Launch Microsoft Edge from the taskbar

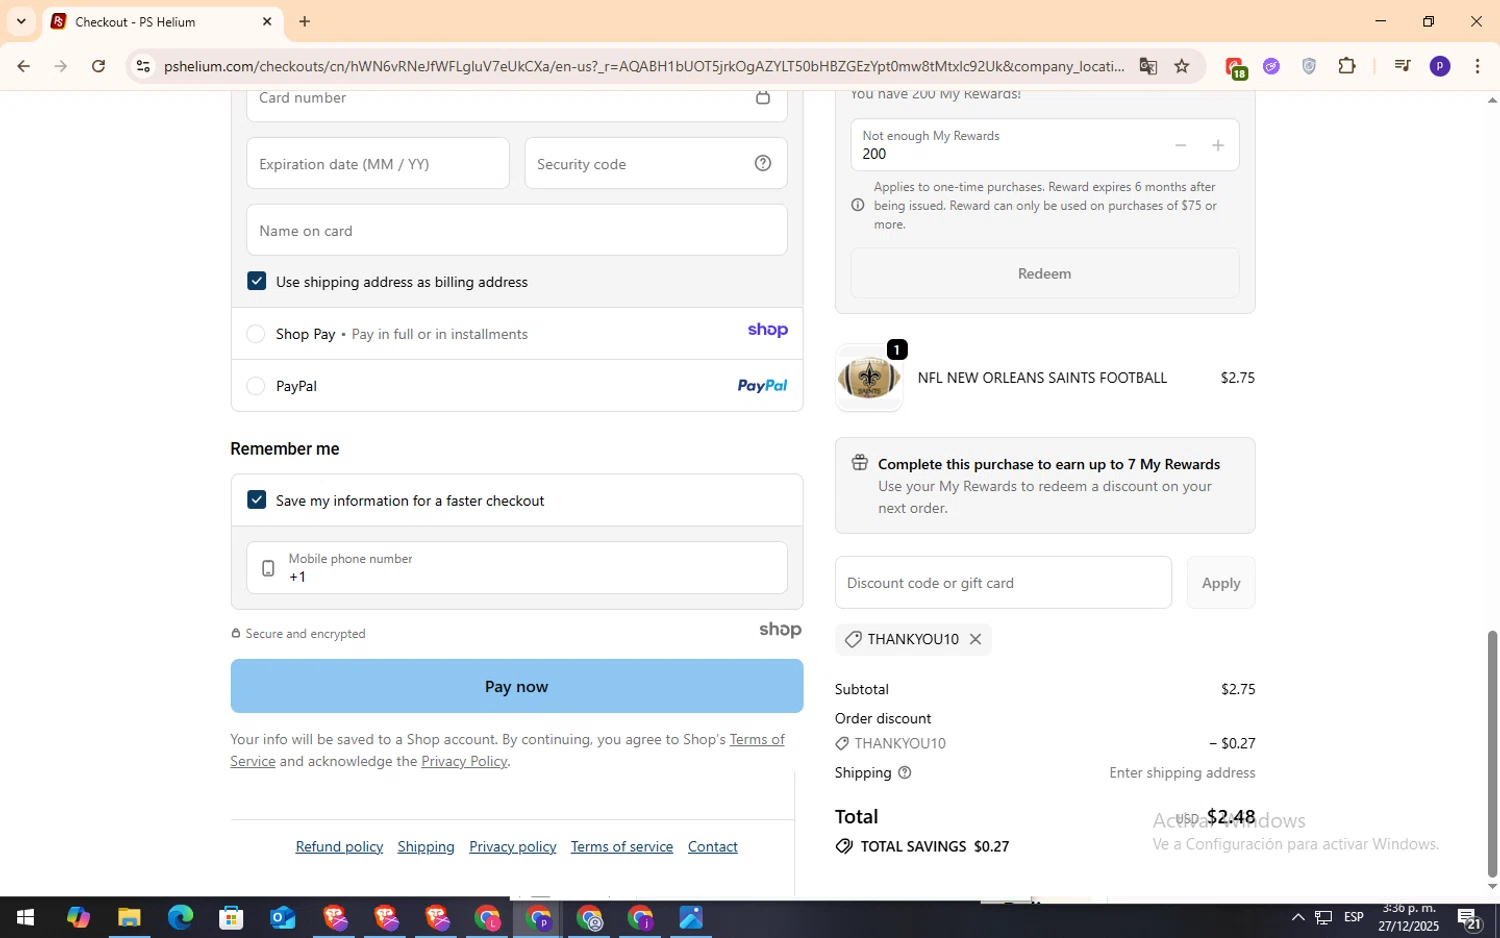coord(180,918)
